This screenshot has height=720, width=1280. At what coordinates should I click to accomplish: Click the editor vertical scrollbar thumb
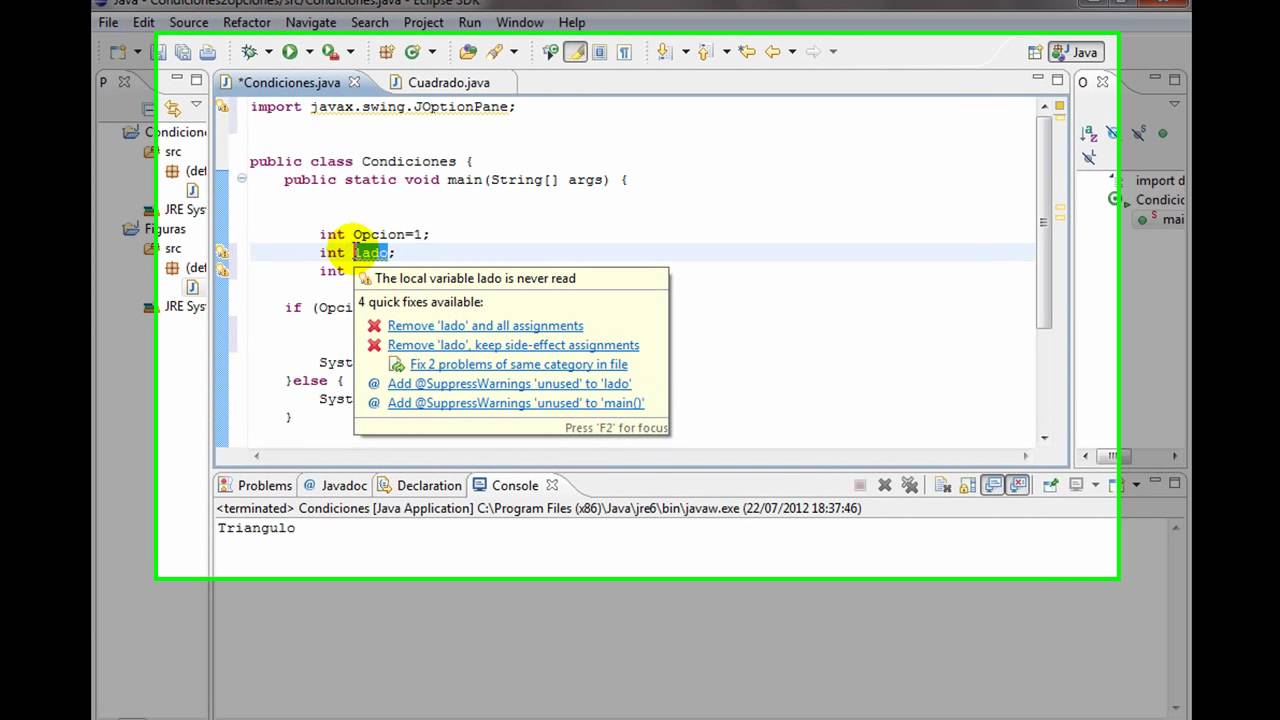[1044, 222]
